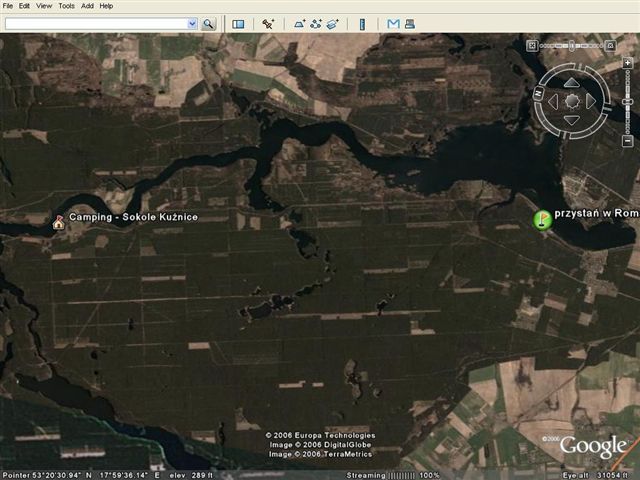The width and height of the screenshot is (640, 480).
Task: Open the ruler measurement tool
Action: 362,23
